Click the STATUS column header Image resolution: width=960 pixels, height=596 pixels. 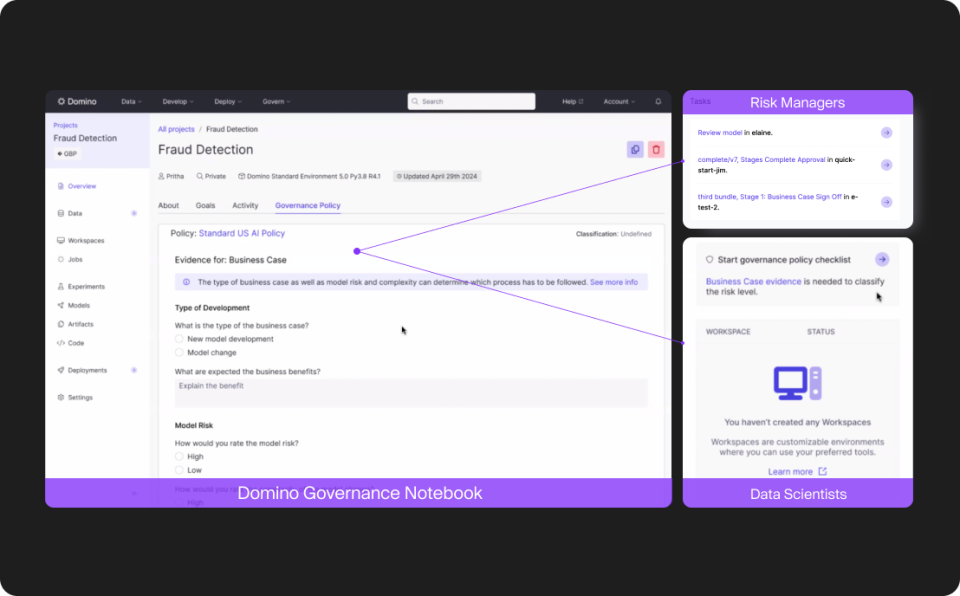[x=820, y=332]
